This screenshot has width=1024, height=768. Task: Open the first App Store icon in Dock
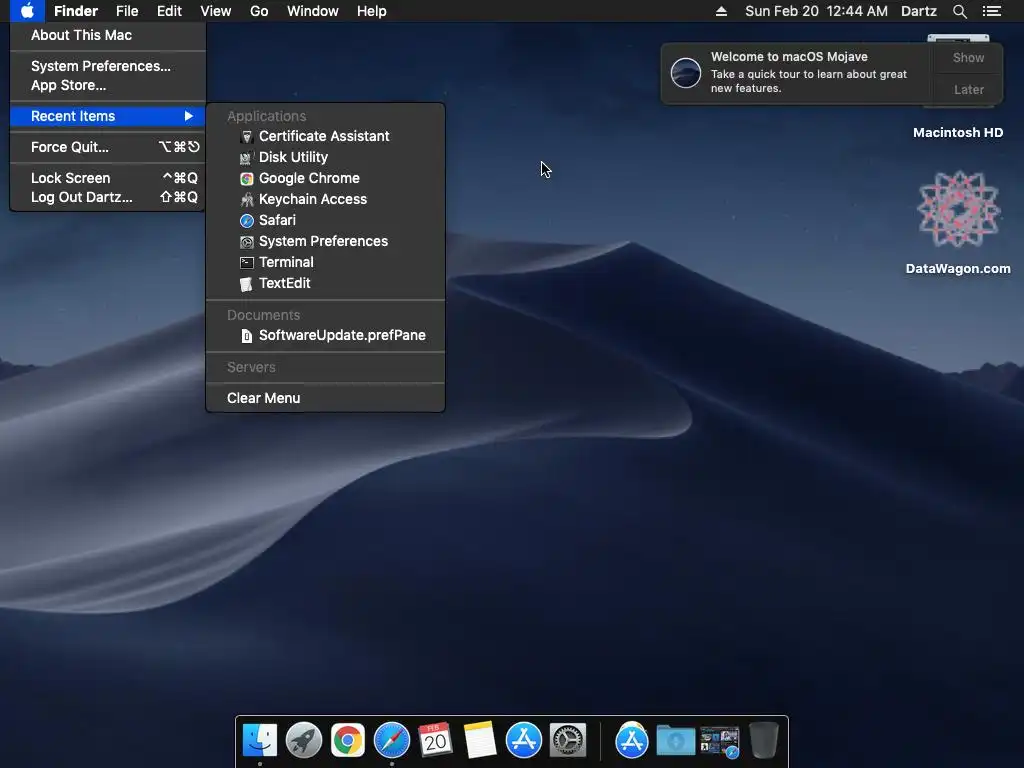(524, 741)
